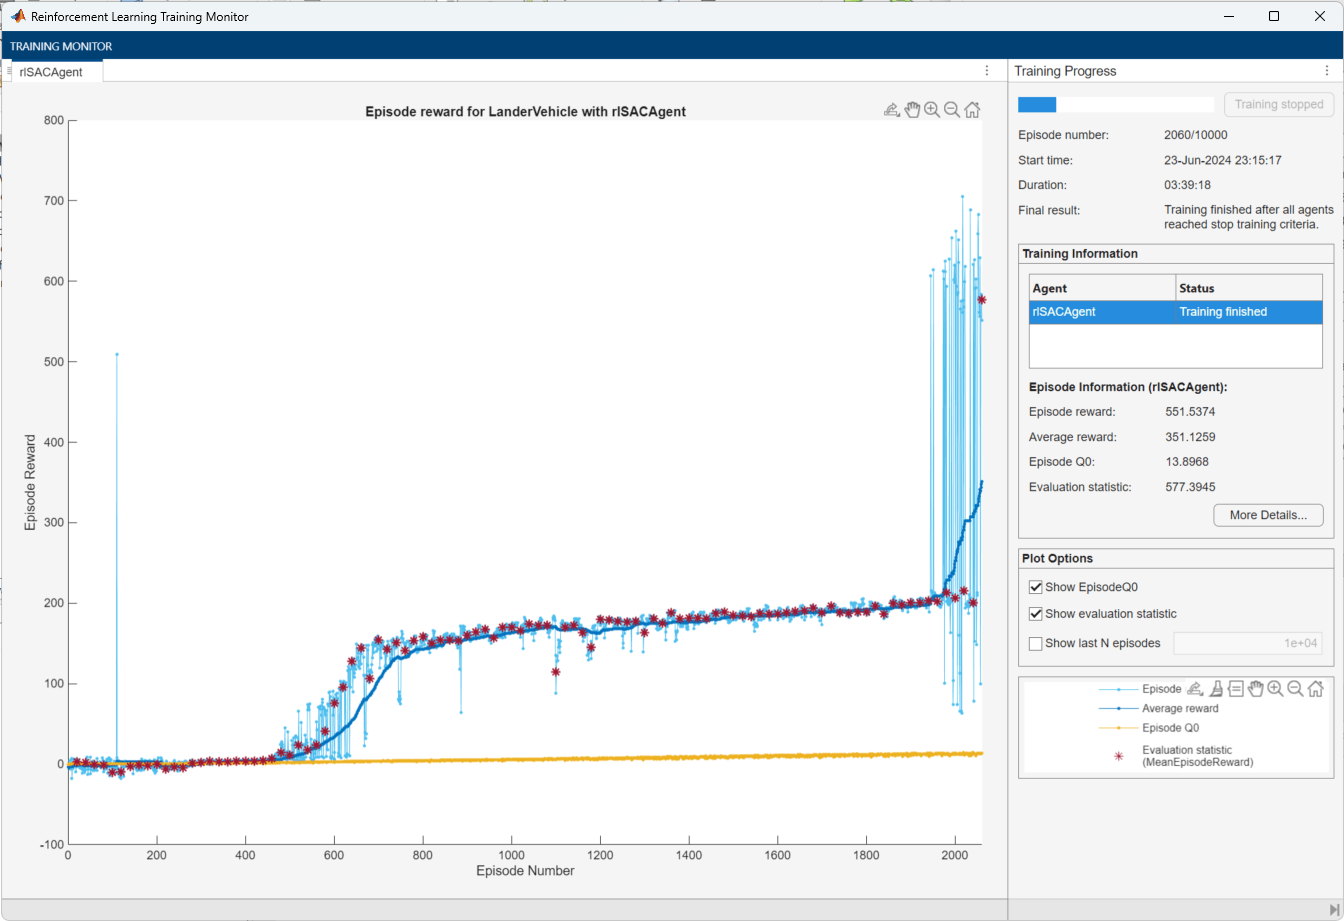This screenshot has height=921, width=1344.
Task: Click the home icon in legend toolbar
Action: pyautogui.click(x=1316, y=688)
